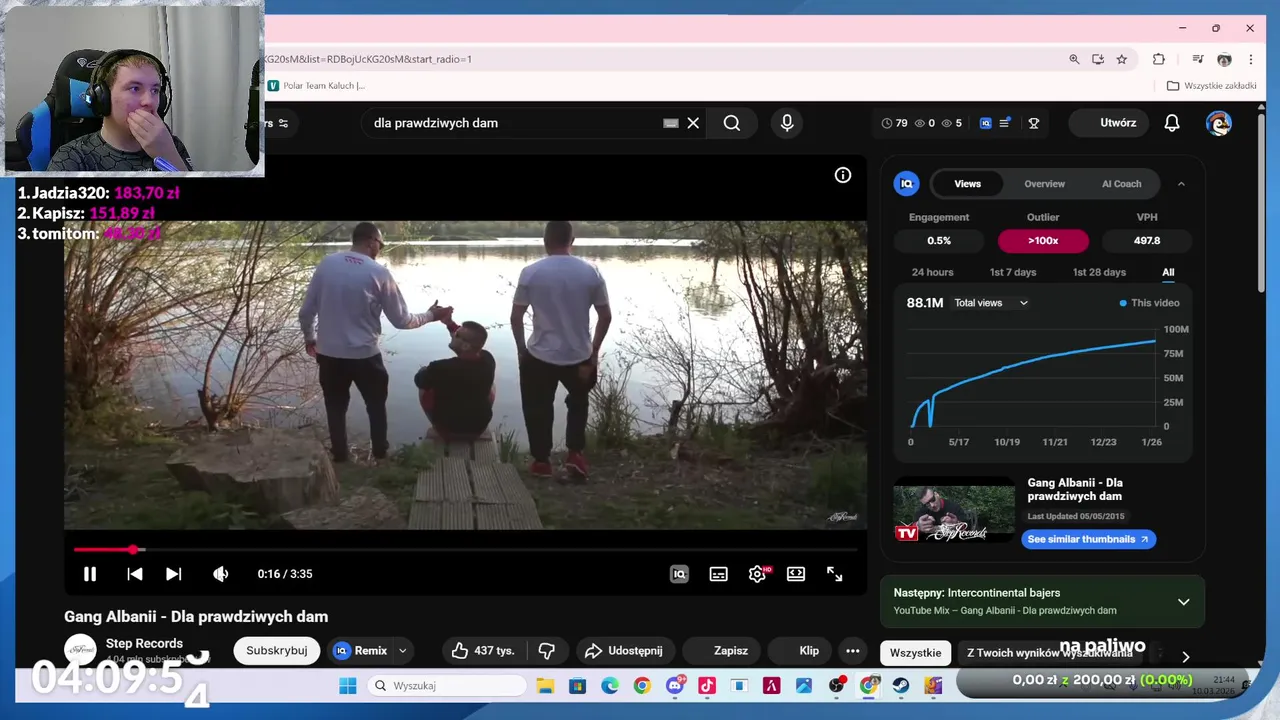Select the Views tab in vidIQ panel
Image resolution: width=1280 pixels, height=720 pixels.
(967, 184)
